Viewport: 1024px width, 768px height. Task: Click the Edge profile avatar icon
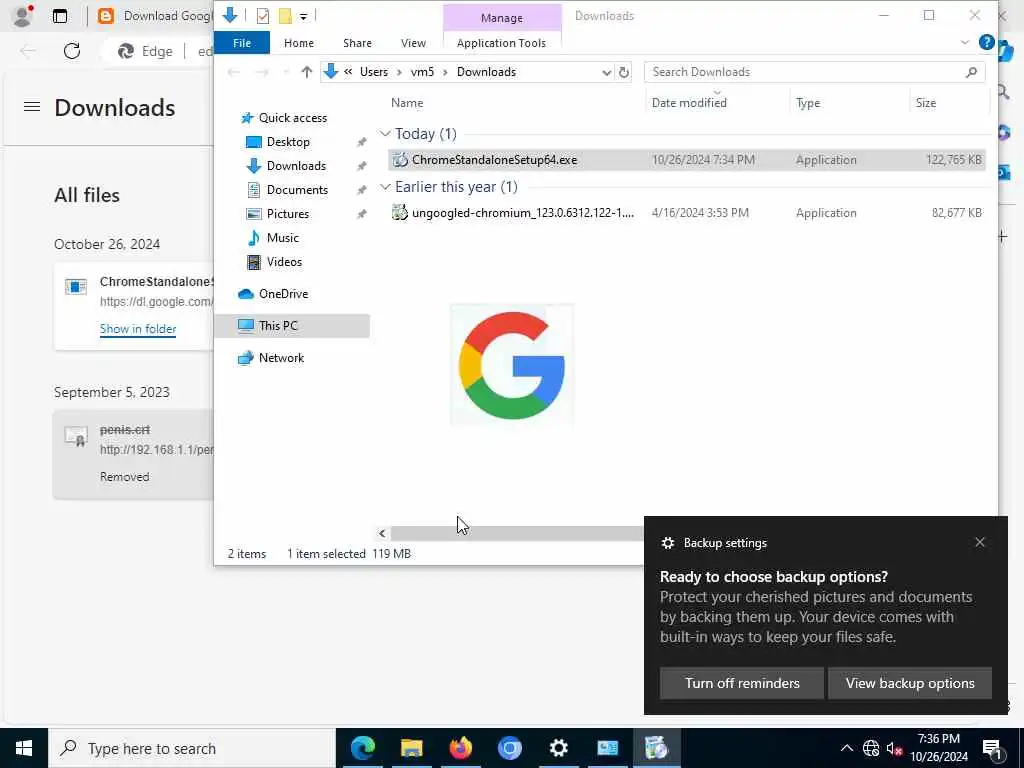click(23, 16)
